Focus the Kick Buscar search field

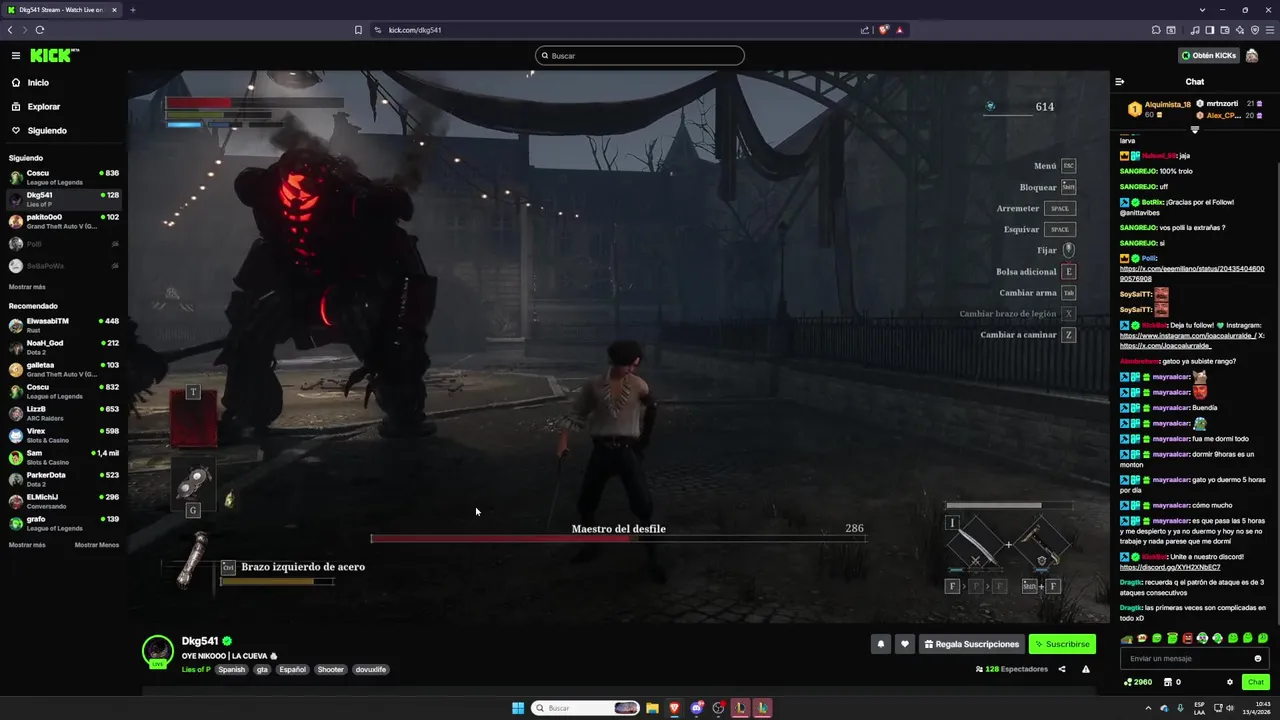(640, 56)
